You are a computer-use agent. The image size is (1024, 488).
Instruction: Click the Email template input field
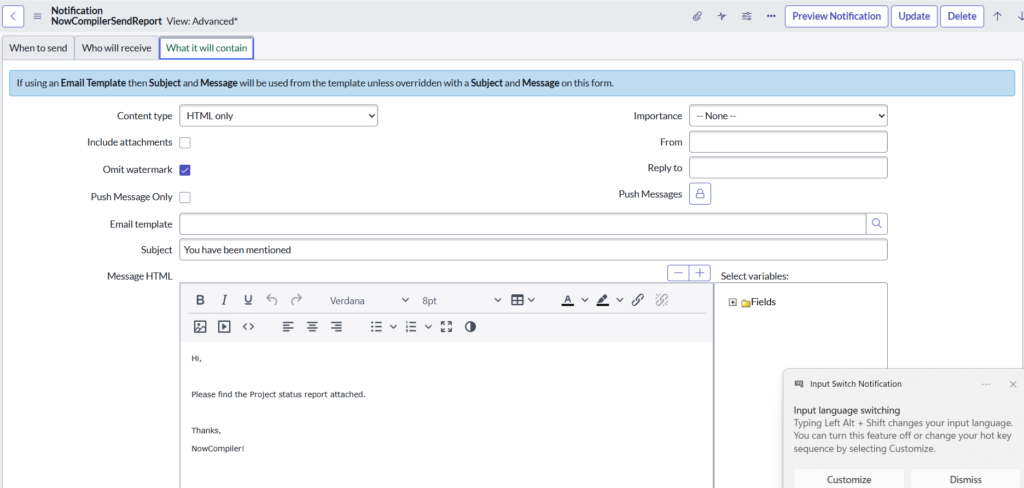coord(523,223)
